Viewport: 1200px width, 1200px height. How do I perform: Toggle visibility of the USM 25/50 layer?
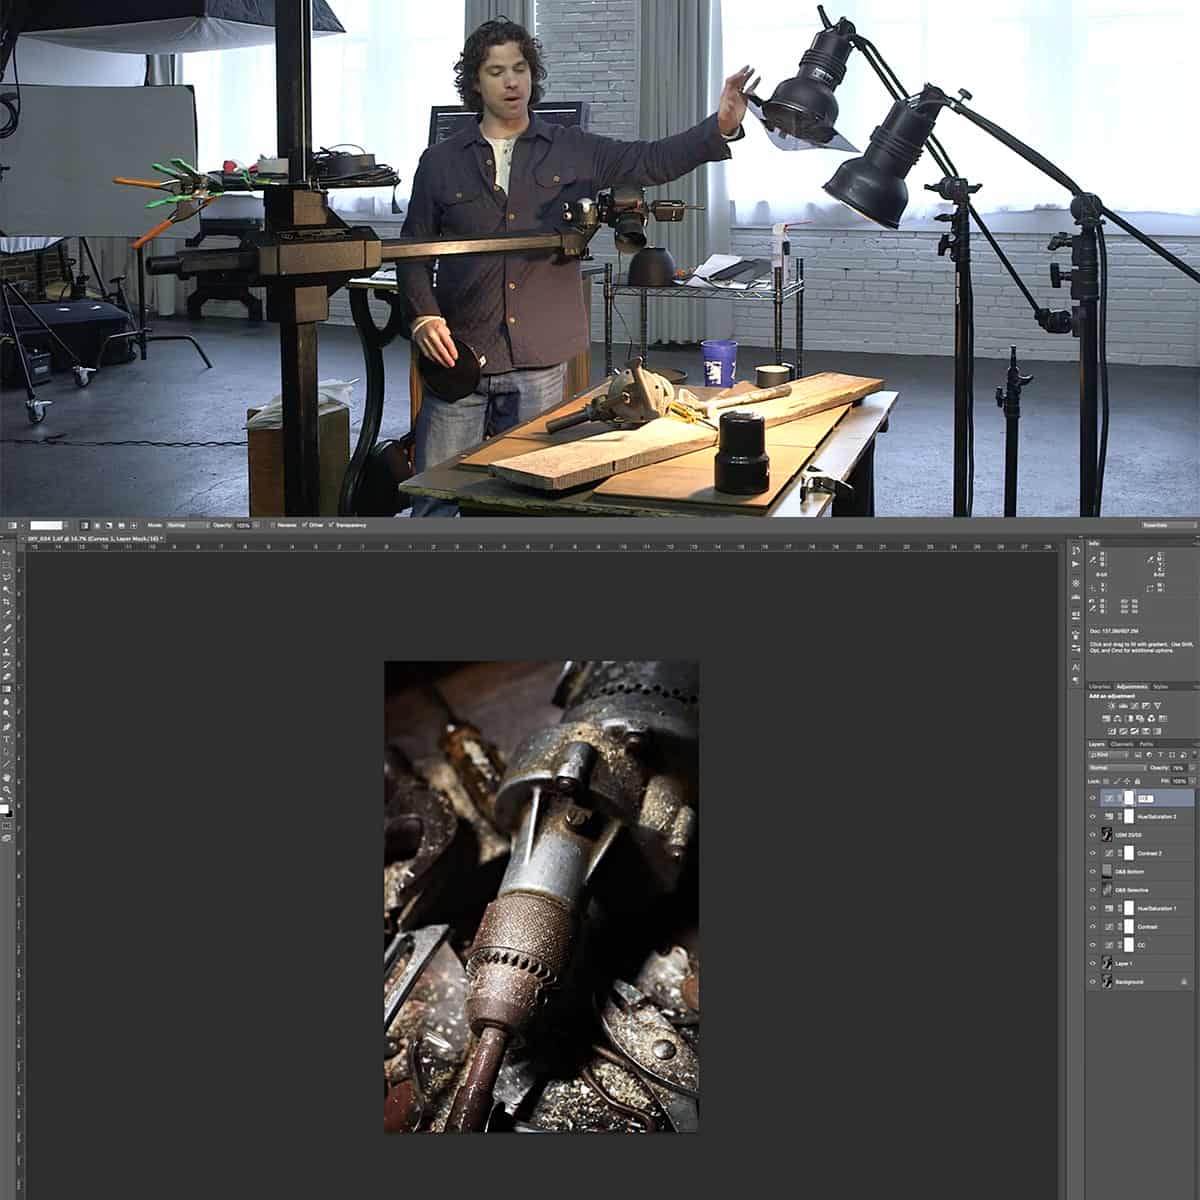1093,834
